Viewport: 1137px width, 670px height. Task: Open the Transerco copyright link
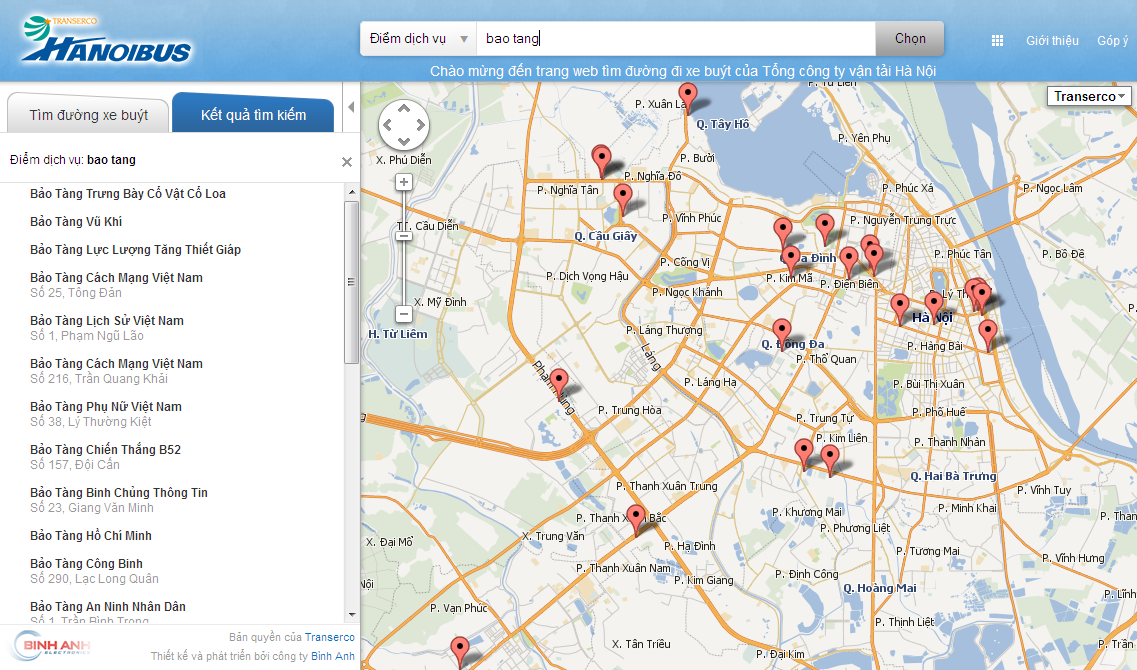tap(330, 637)
